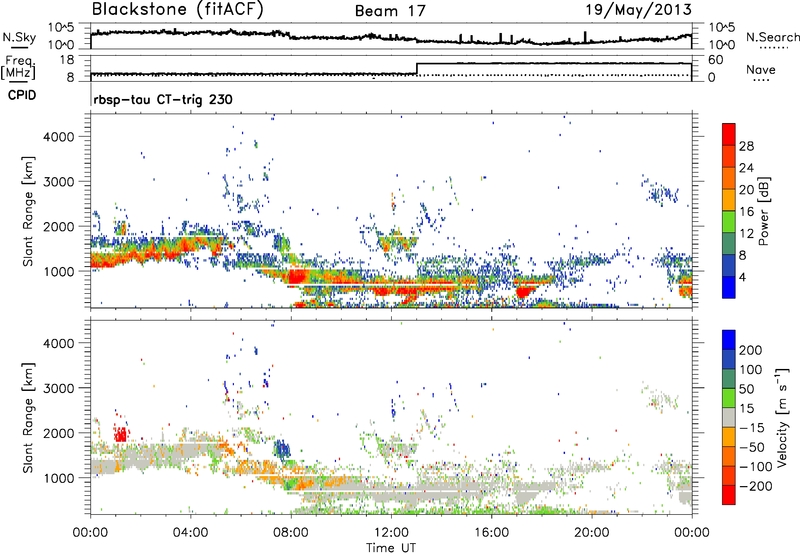Select the 'rbsp-tau CT-trig 230' text
Image resolution: width=800 pixels, height=554 pixels.
163,99
